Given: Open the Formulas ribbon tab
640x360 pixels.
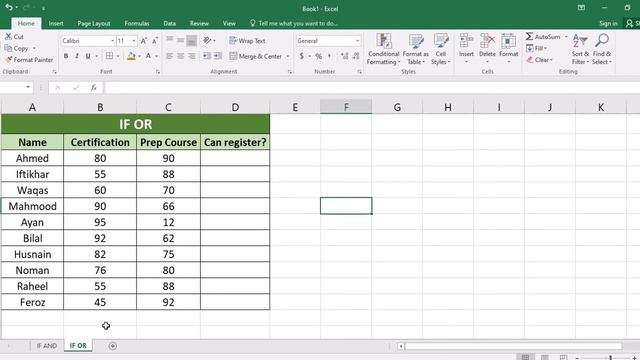Looking at the screenshot, I should [x=137, y=23].
